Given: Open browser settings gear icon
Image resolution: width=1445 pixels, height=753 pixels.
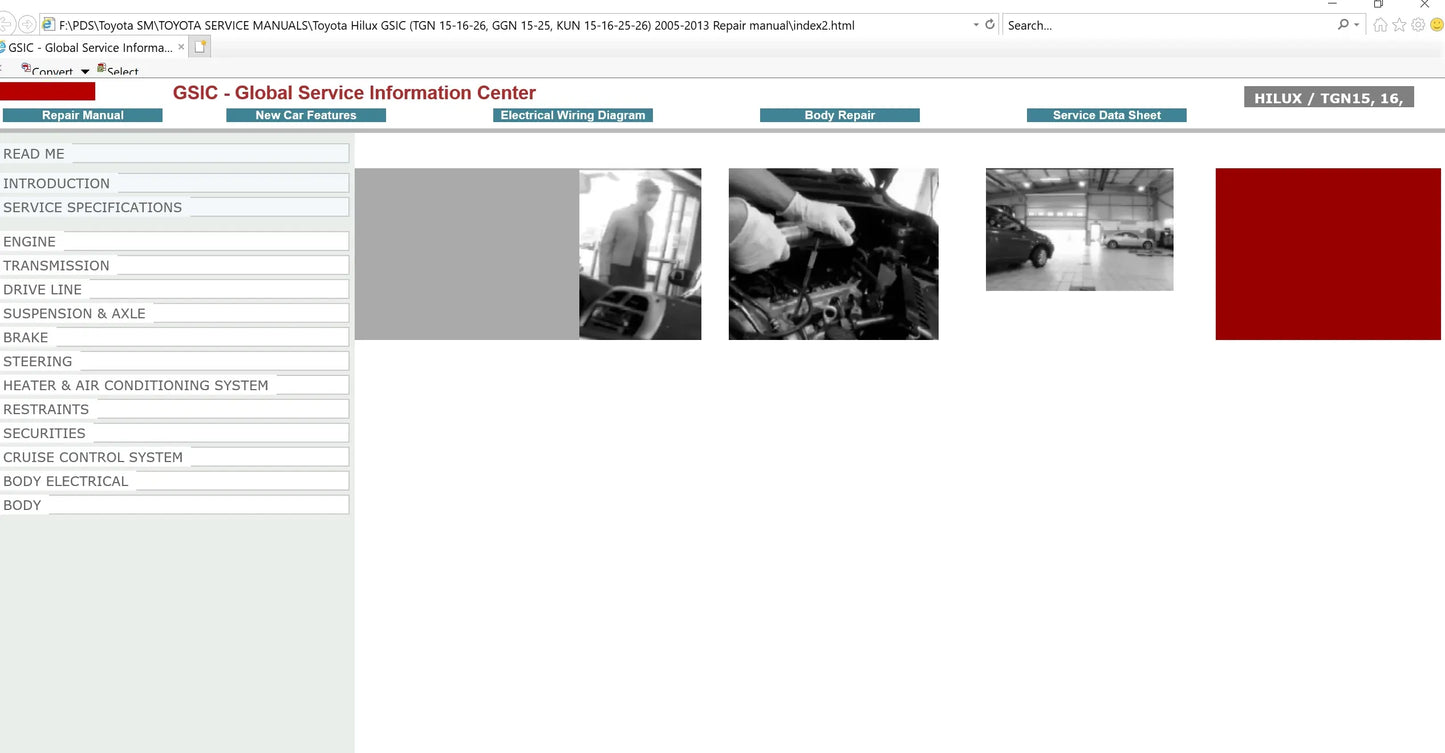Looking at the screenshot, I should tap(1417, 25).
